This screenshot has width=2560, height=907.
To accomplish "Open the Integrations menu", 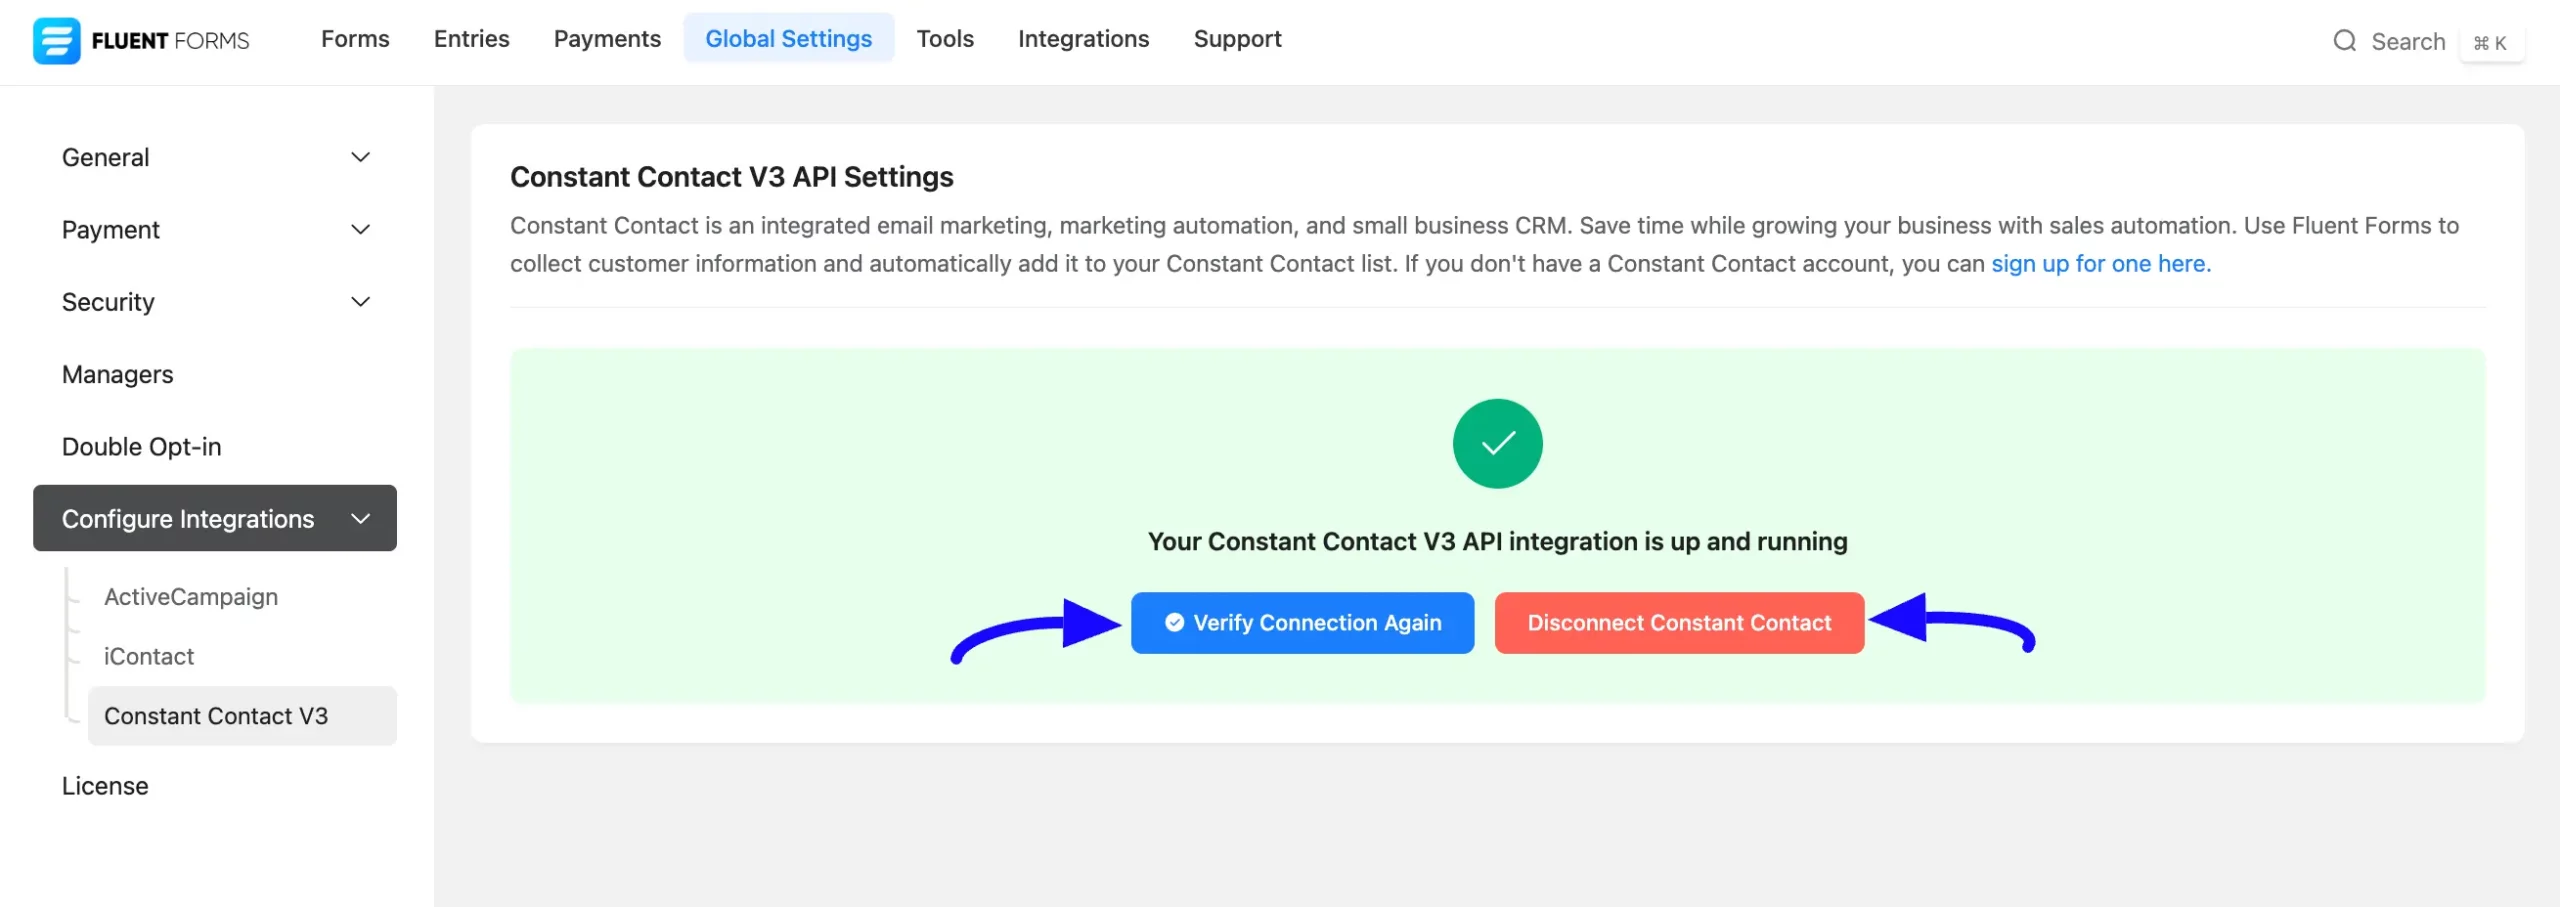I will (1083, 38).
